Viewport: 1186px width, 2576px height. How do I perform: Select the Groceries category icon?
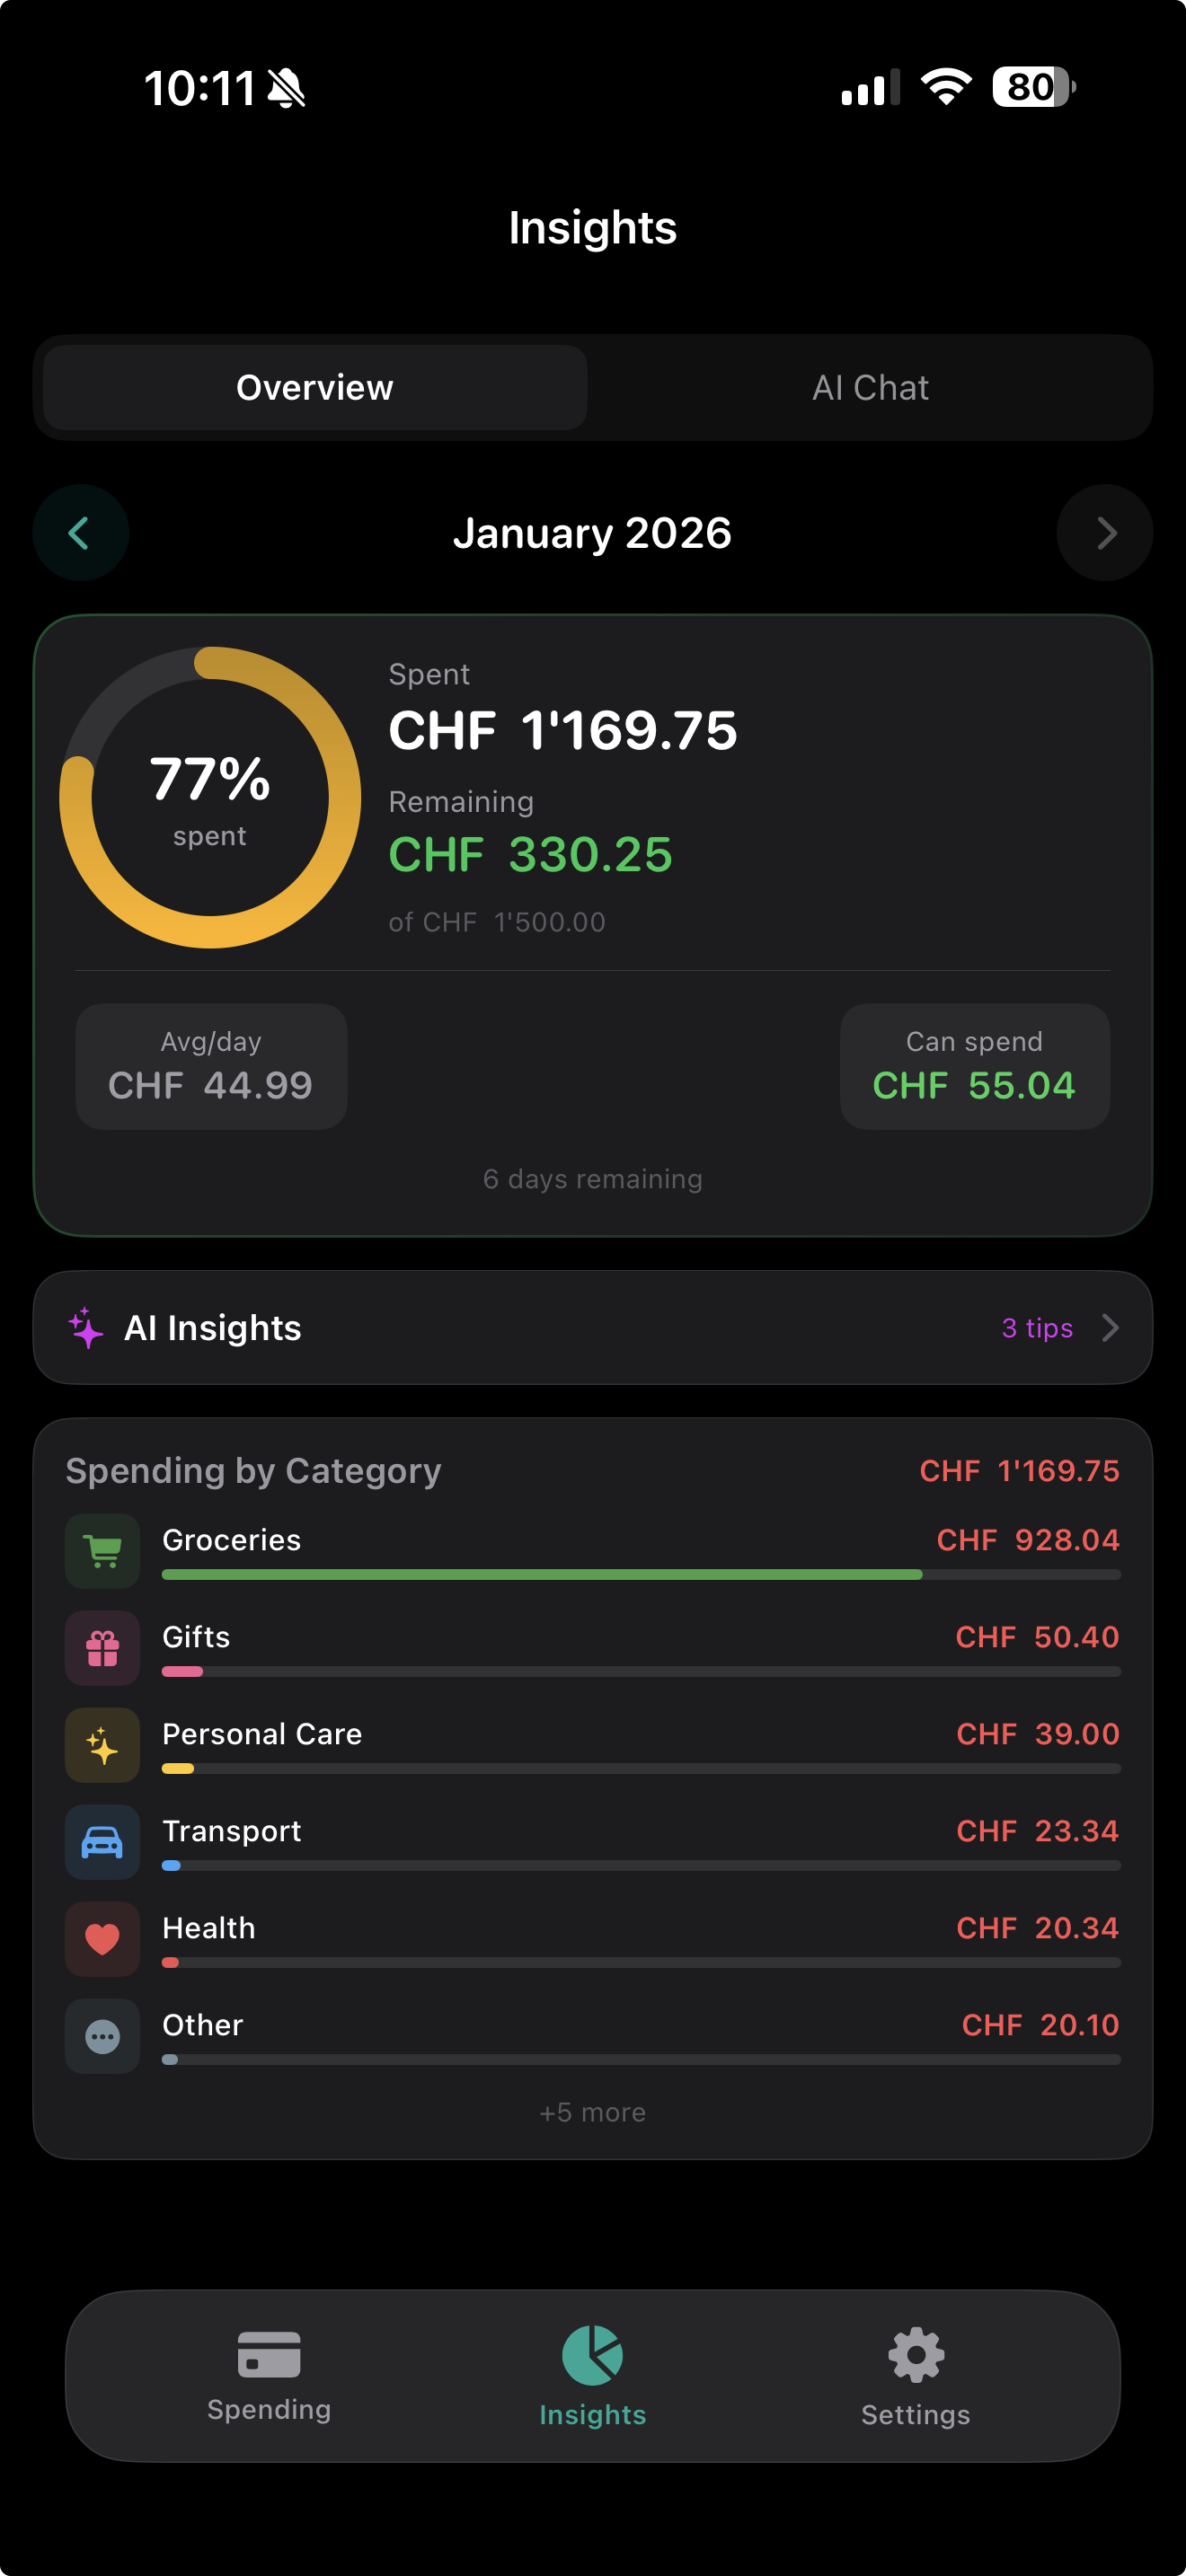point(101,1550)
